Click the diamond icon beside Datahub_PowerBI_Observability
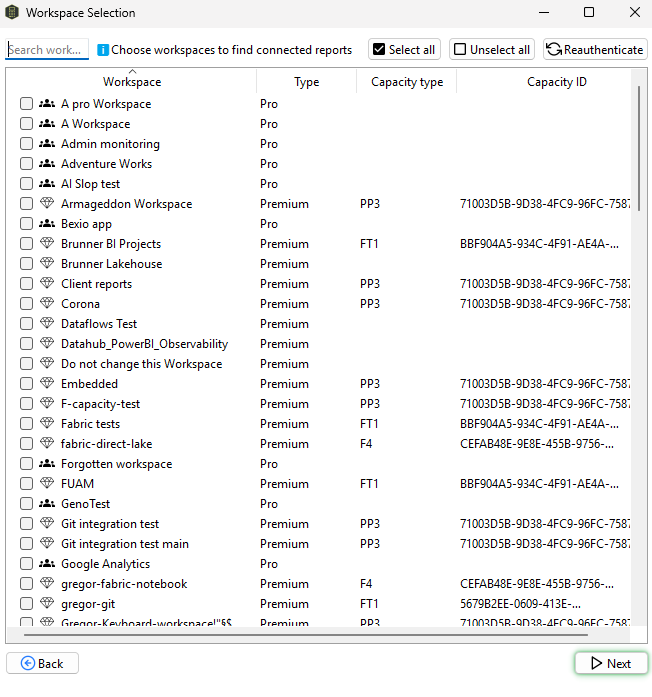Screen dimensions: 652x697 click(x=47, y=343)
